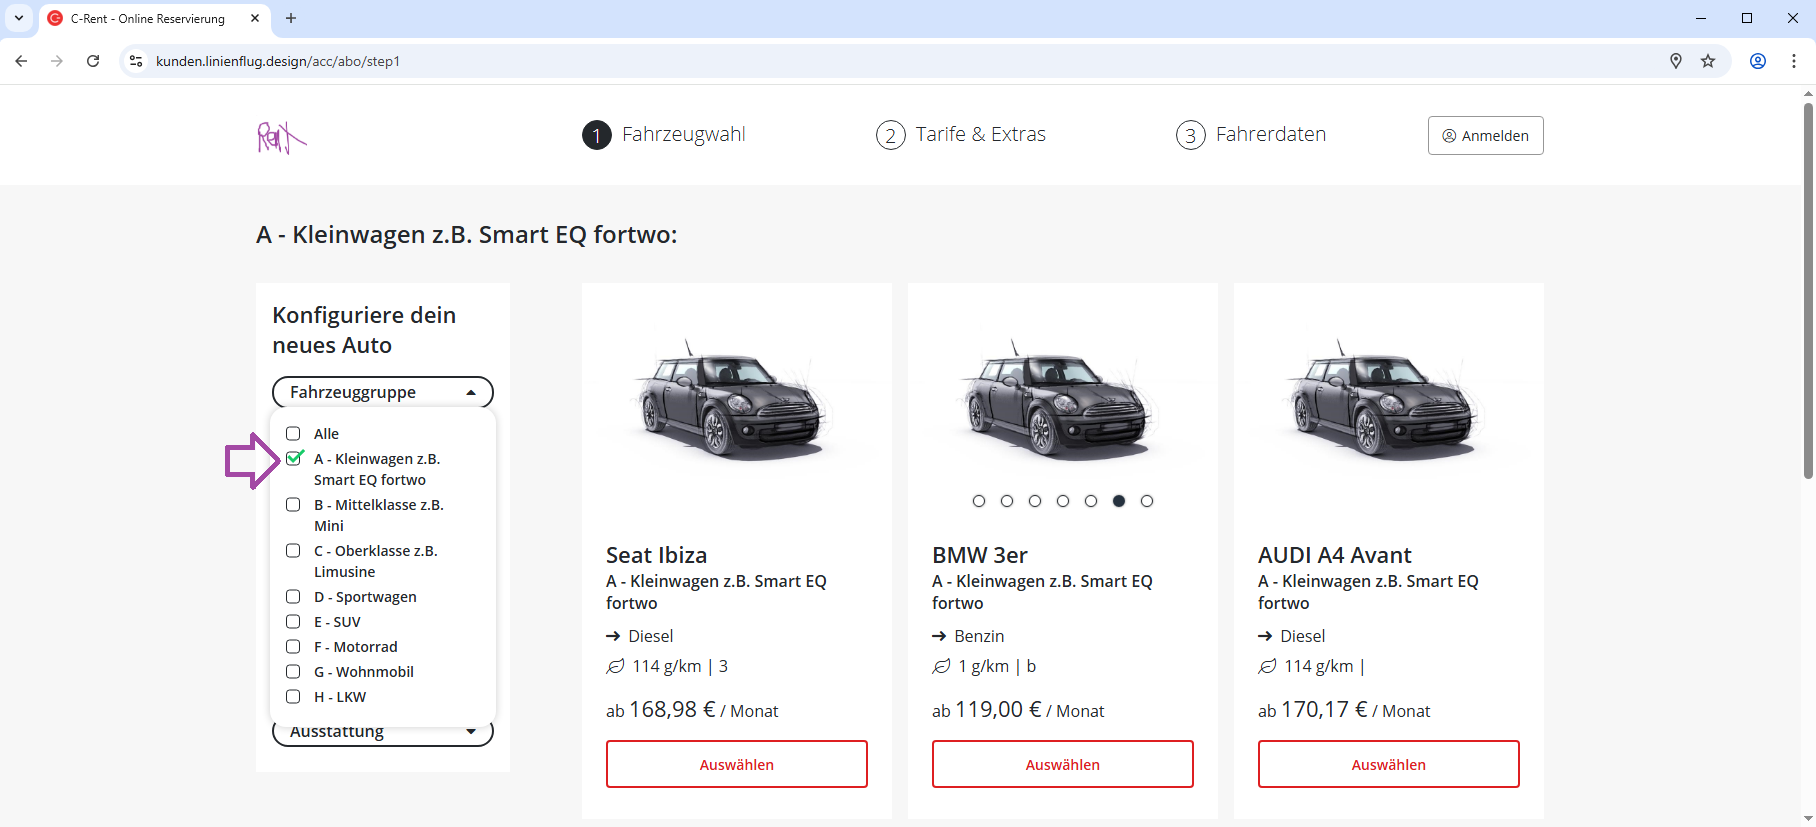Viewport: 1816px width, 827px height.
Task: Go to step 3 Fahrerdaten
Action: [x=1251, y=135]
